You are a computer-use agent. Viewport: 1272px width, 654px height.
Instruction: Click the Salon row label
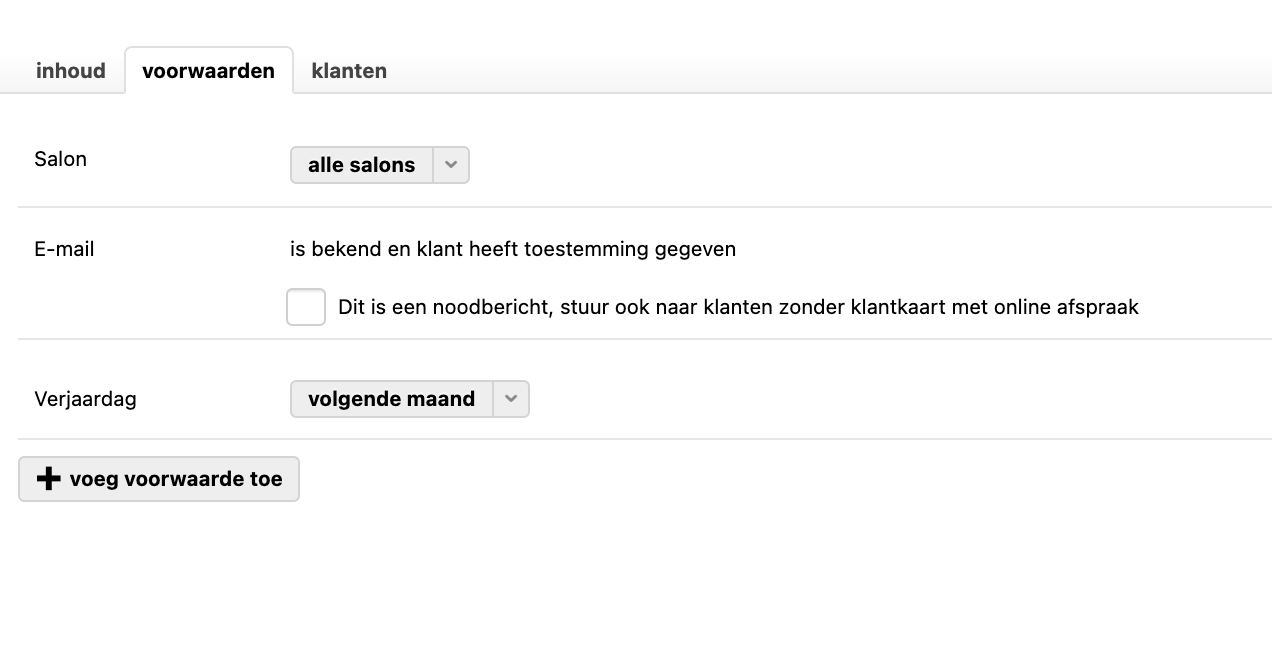[60, 159]
